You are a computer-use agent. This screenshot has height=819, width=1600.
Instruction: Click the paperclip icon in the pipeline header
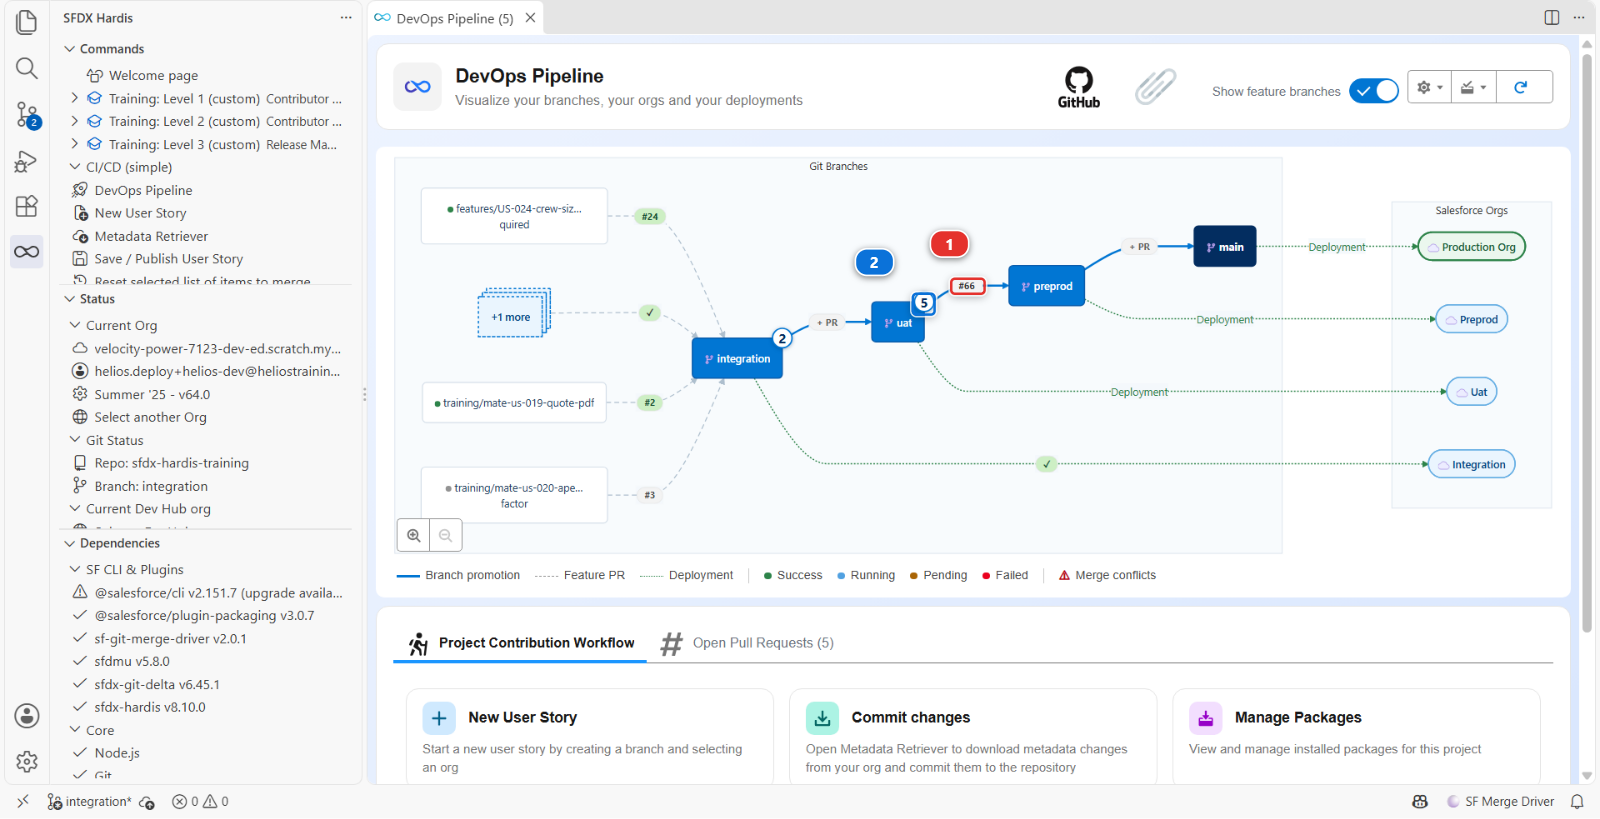pyautogui.click(x=1155, y=87)
